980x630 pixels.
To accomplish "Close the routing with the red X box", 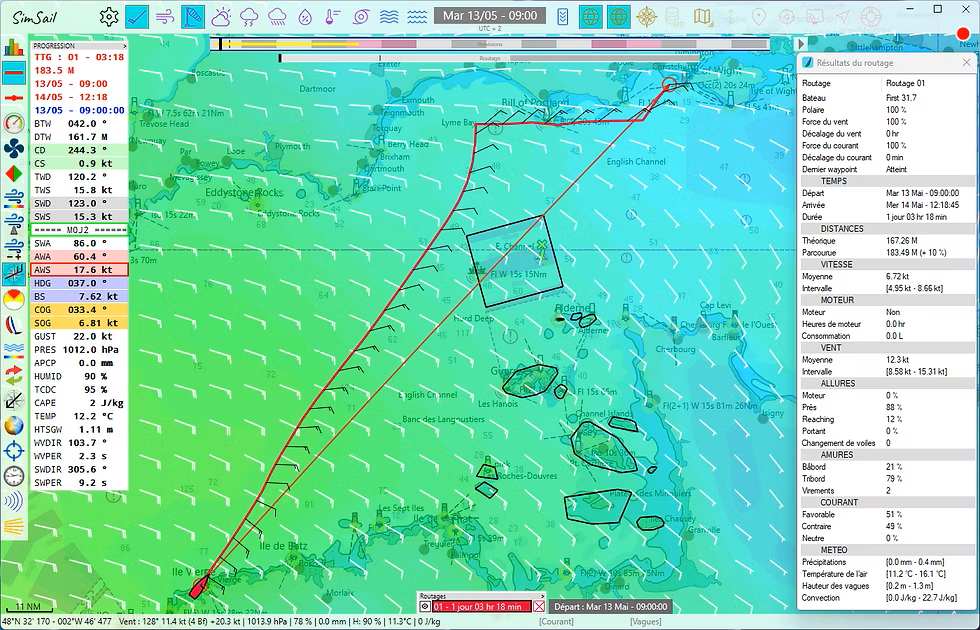I will pyautogui.click(x=540, y=607).
